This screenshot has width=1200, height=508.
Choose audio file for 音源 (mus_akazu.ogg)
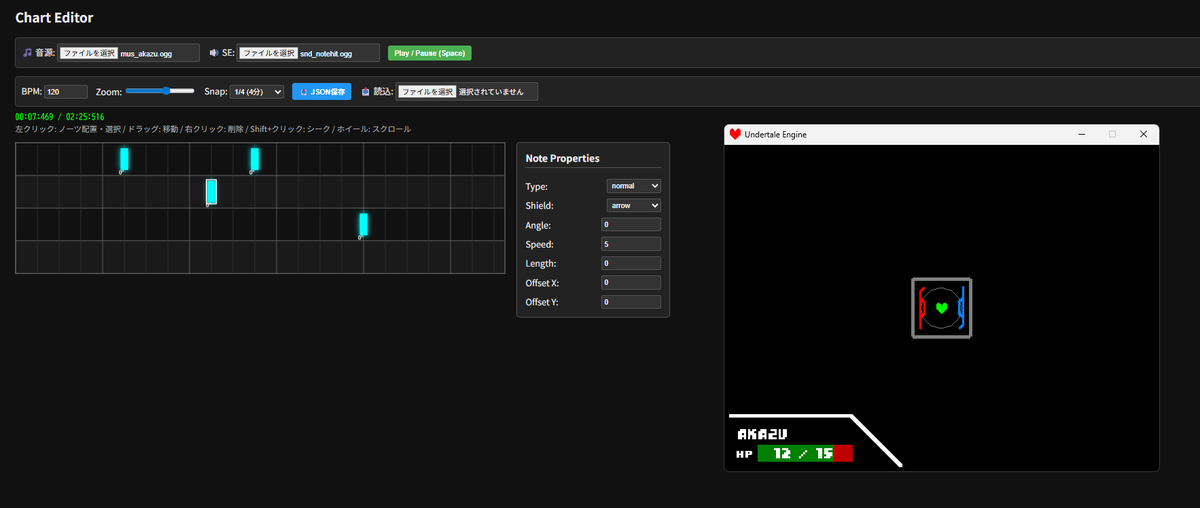[x=87, y=53]
